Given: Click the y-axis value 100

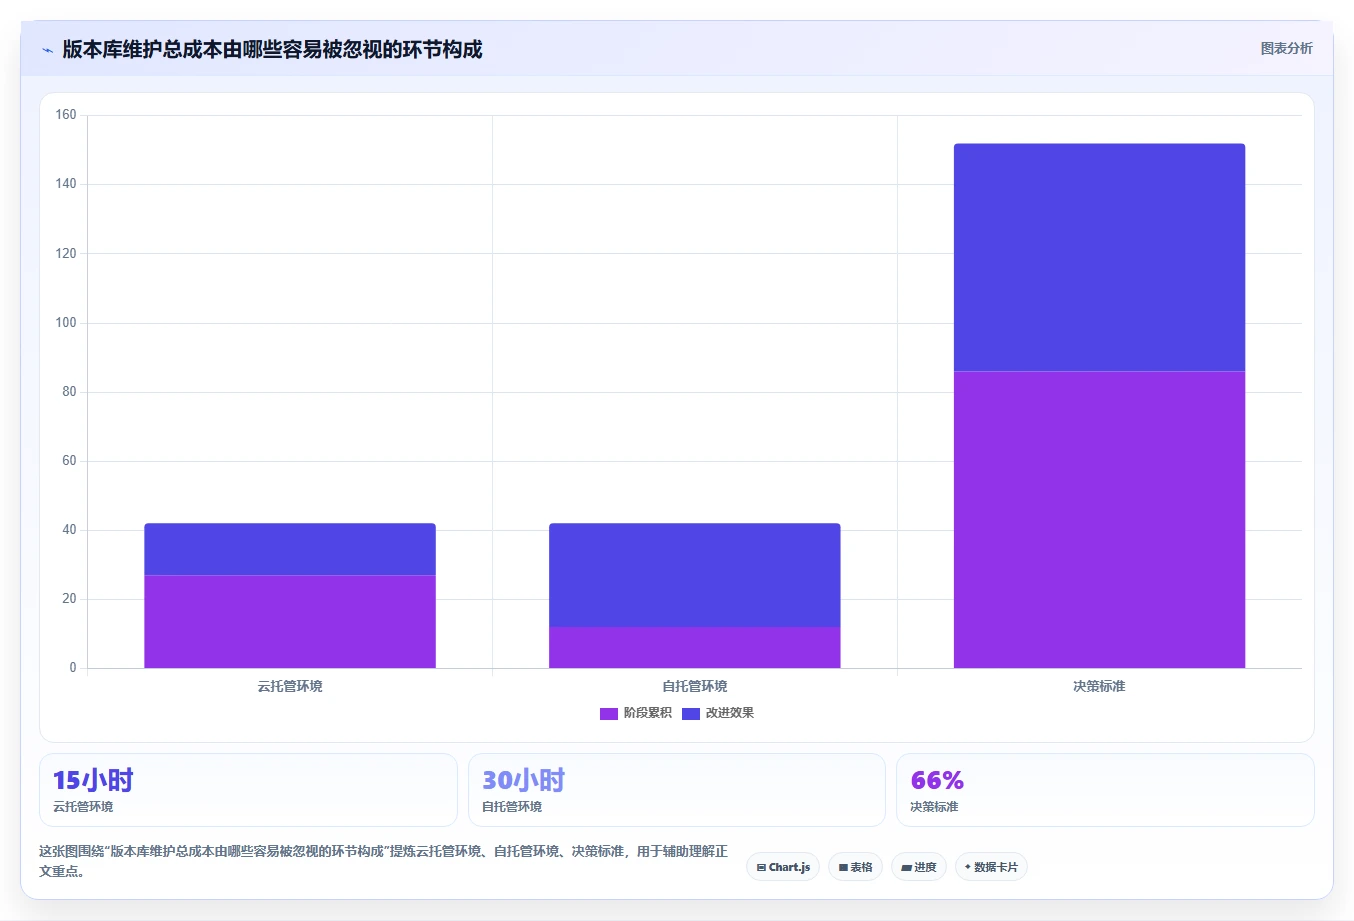Looking at the screenshot, I should (x=66, y=322).
